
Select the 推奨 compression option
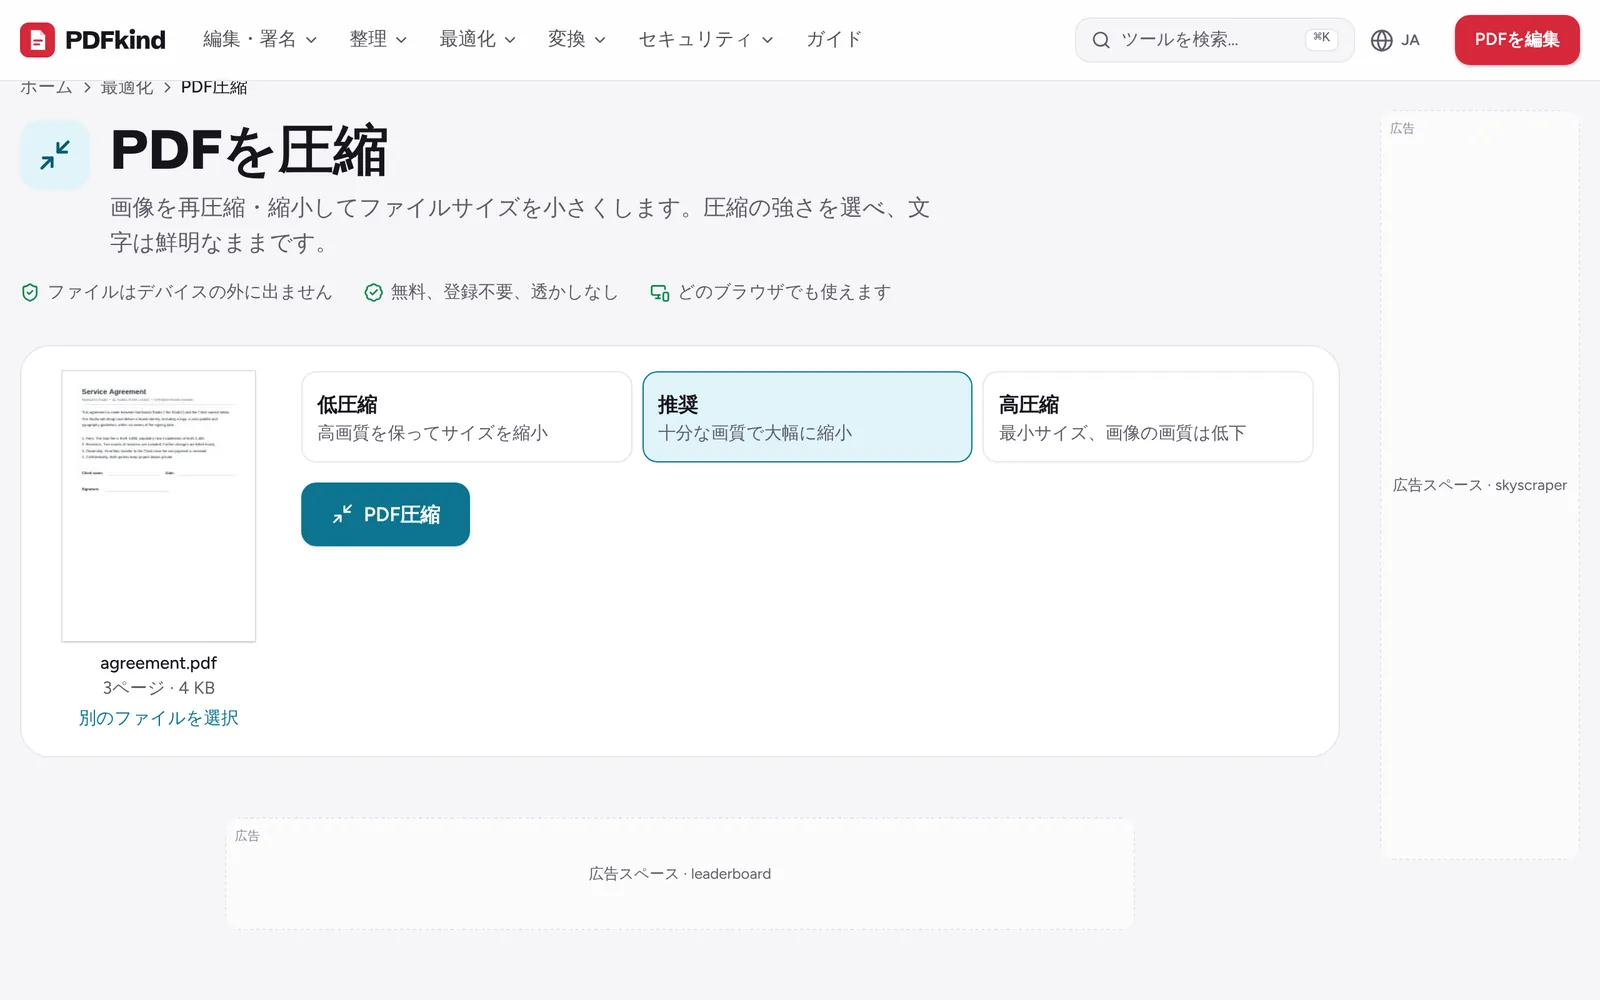[x=807, y=417]
